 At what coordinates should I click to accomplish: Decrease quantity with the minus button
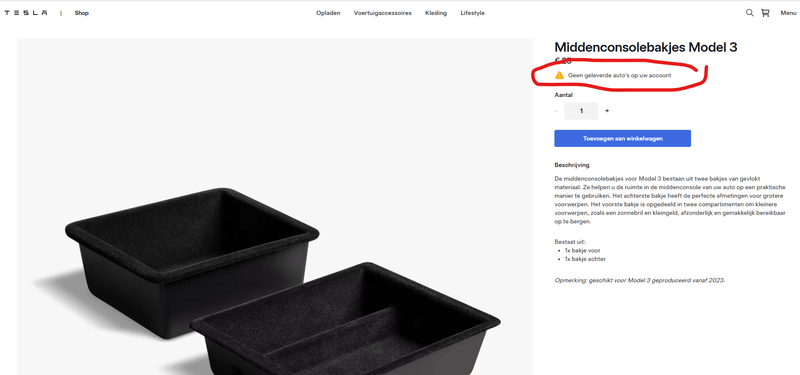[556, 111]
